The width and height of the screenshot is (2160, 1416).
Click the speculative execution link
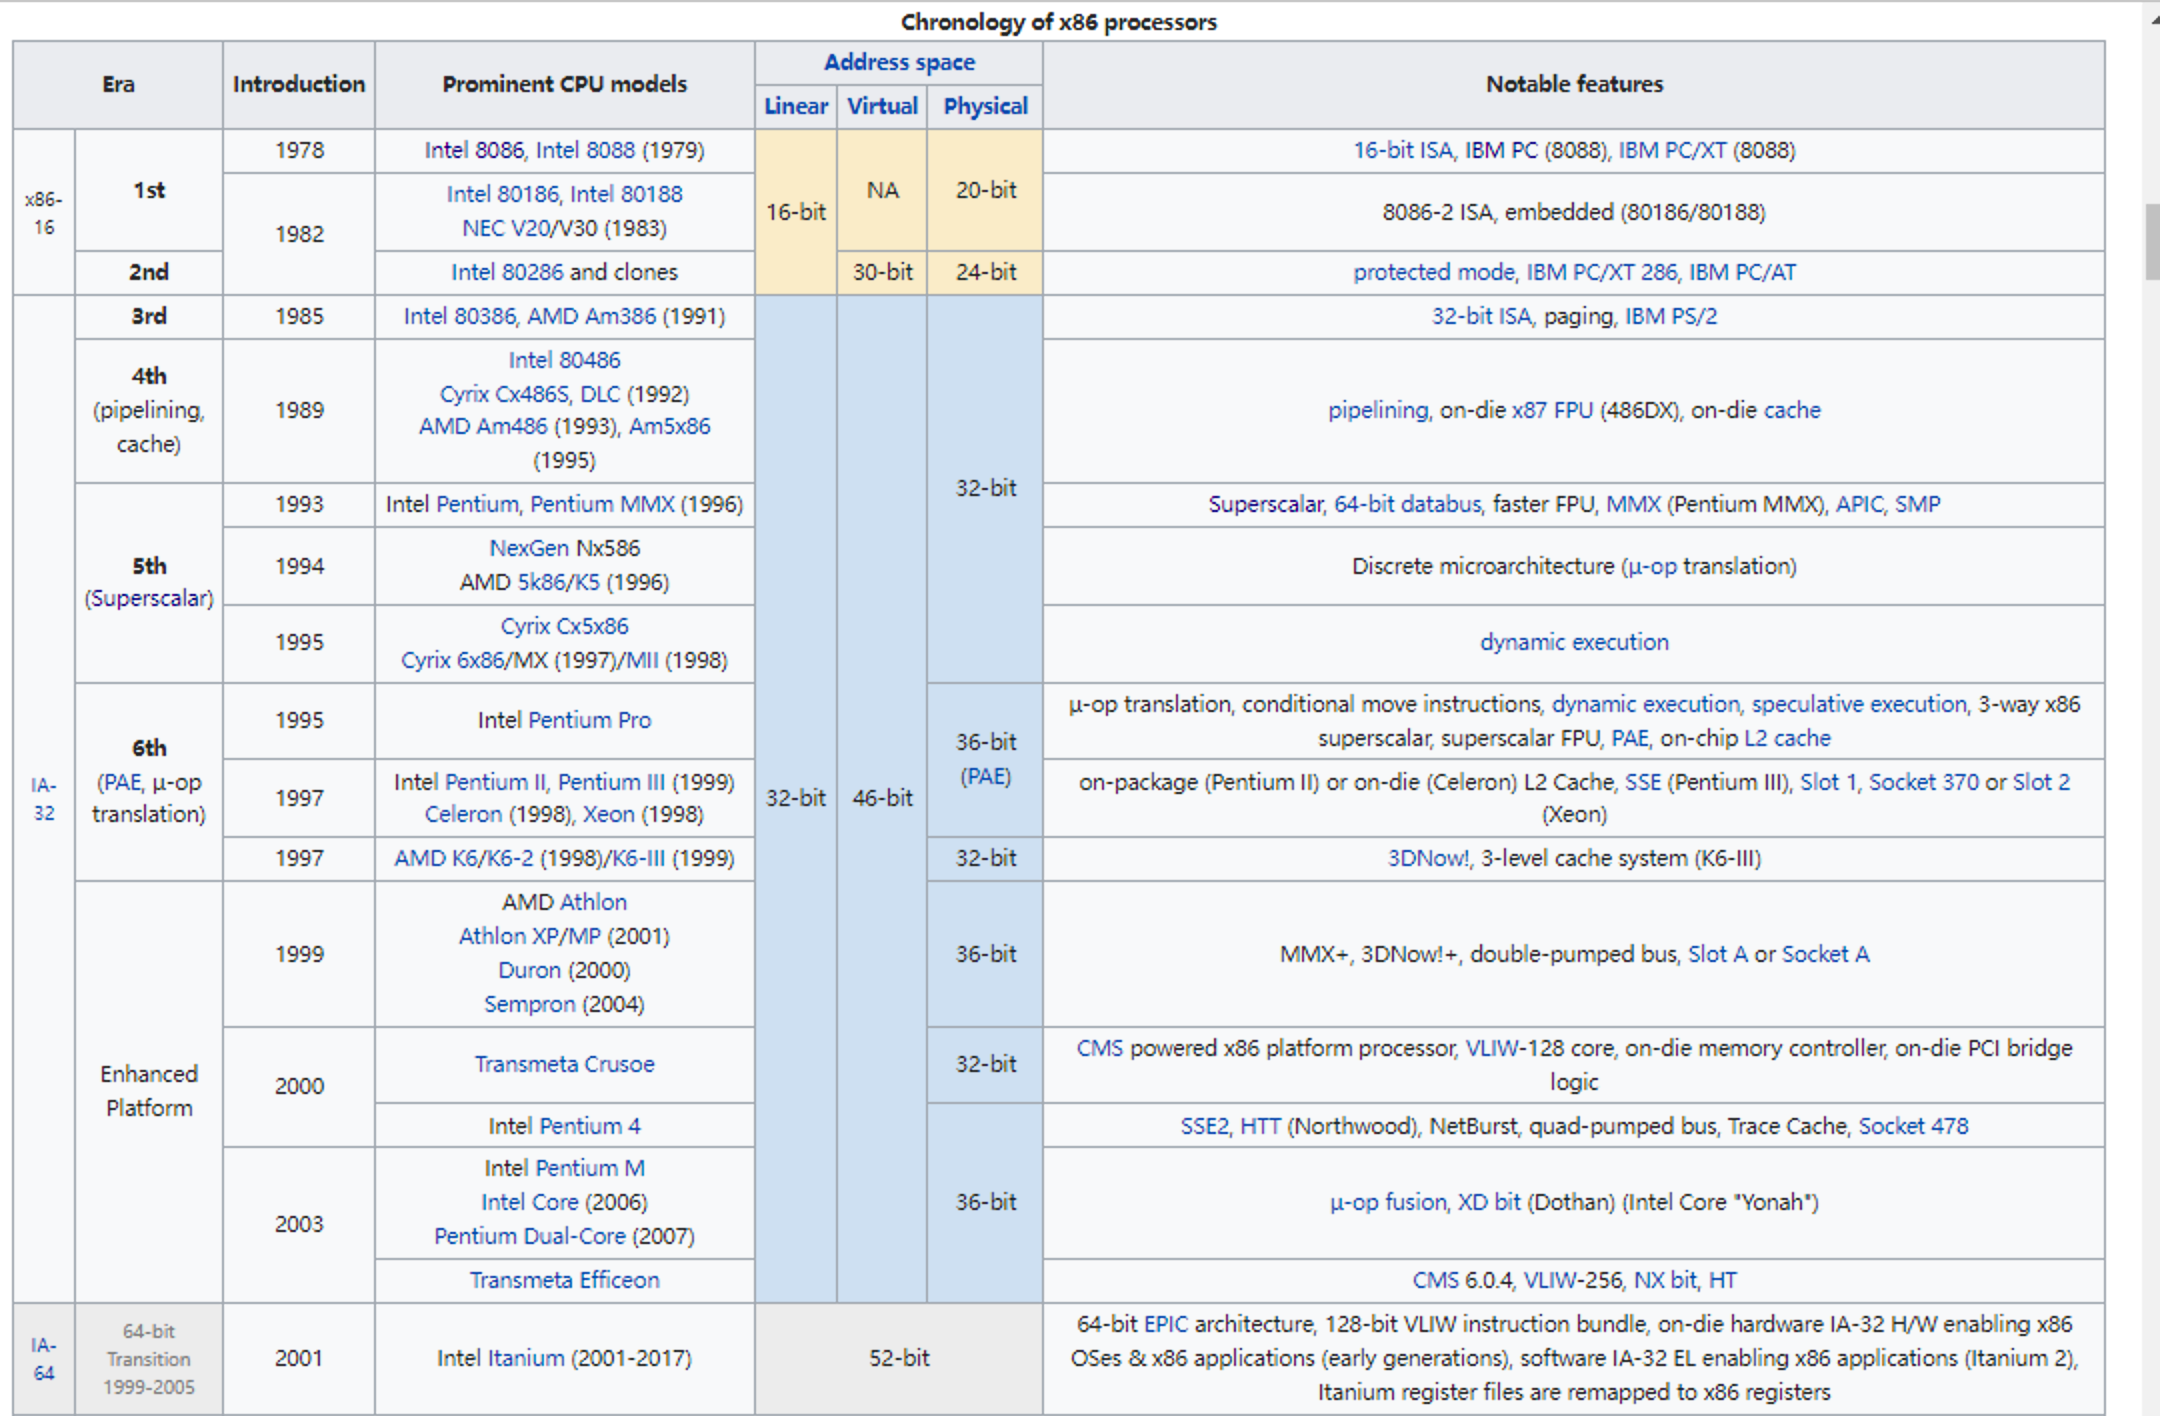click(x=1858, y=704)
